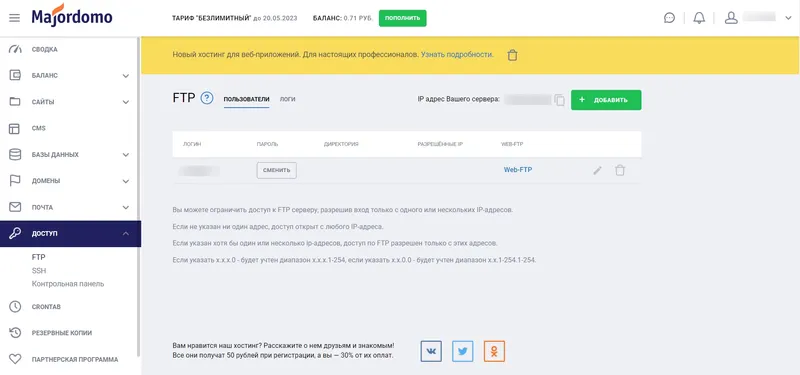Expand the user account dropdown arrow
800x375 pixels.
pyautogui.click(x=787, y=18)
